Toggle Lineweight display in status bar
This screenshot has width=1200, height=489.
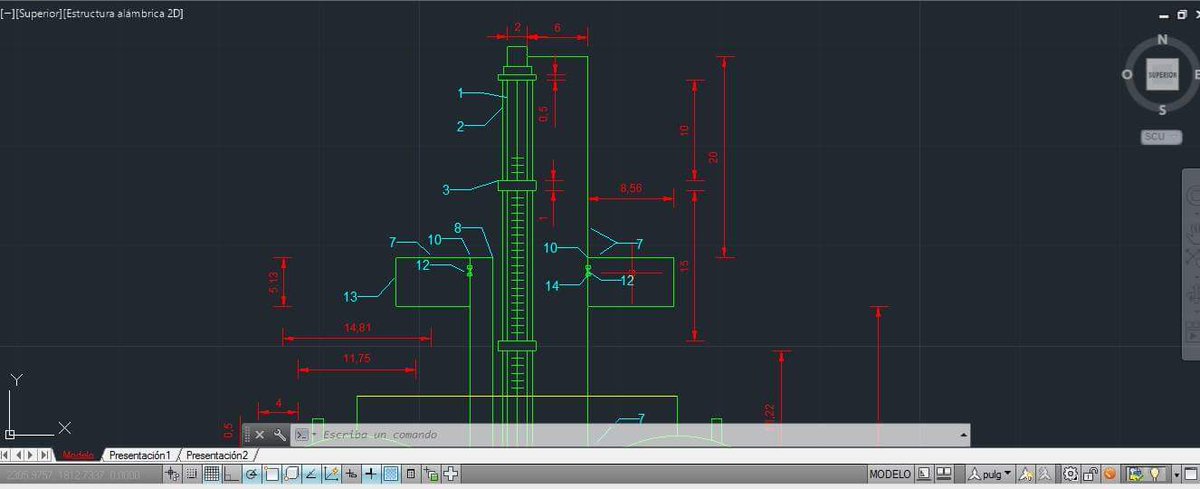pyautogui.click(x=370, y=474)
